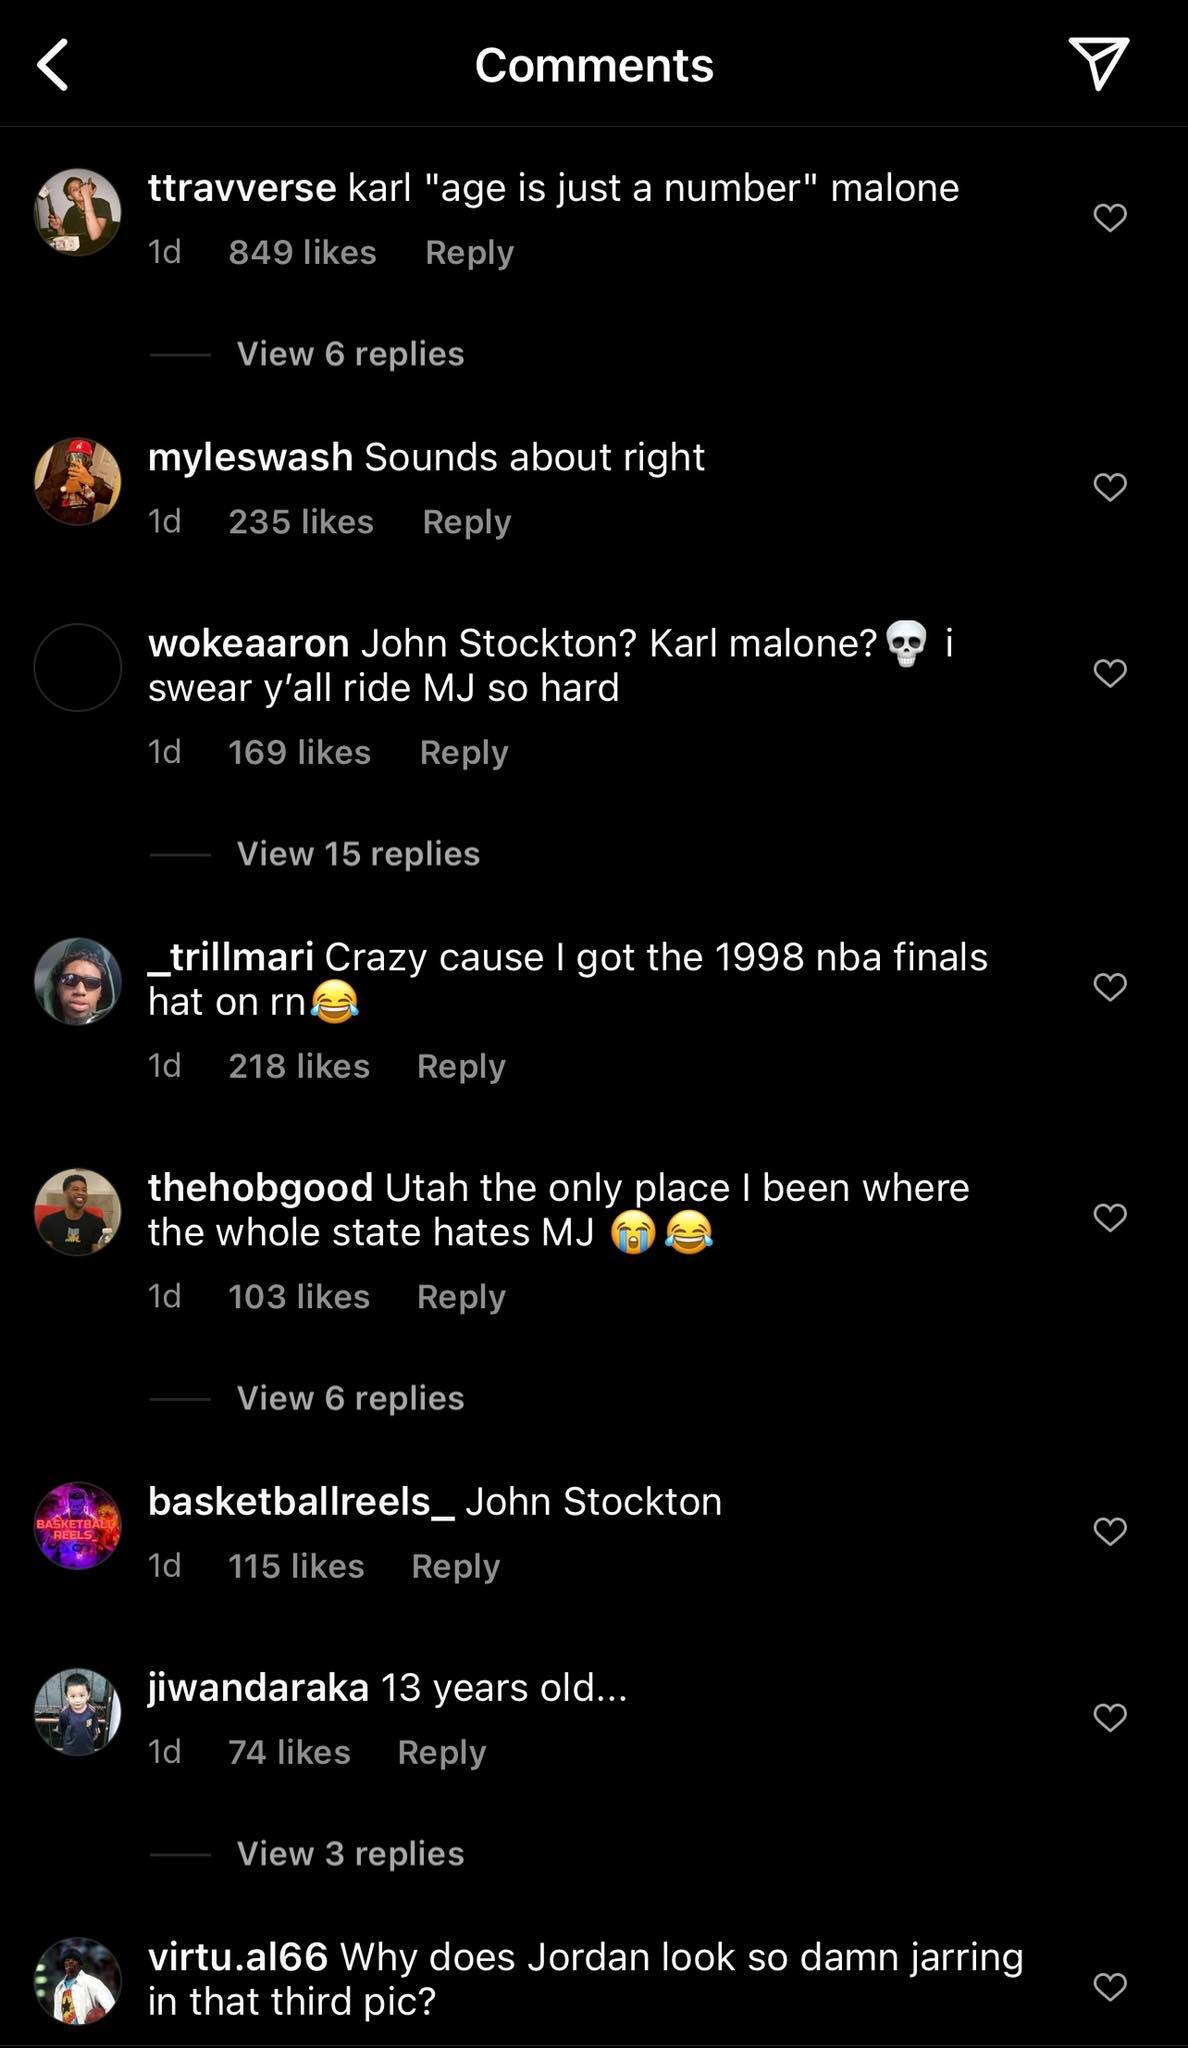Image resolution: width=1188 pixels, height=2048 pixels.
Task: Expand 6 replies under ttravverse's comment
Action: 350,354
